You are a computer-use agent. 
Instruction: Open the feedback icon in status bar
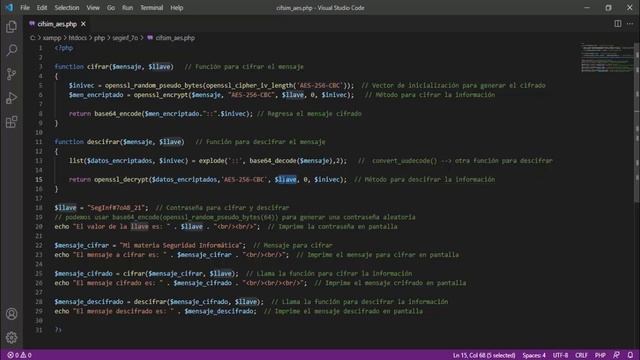pos(616,355)
